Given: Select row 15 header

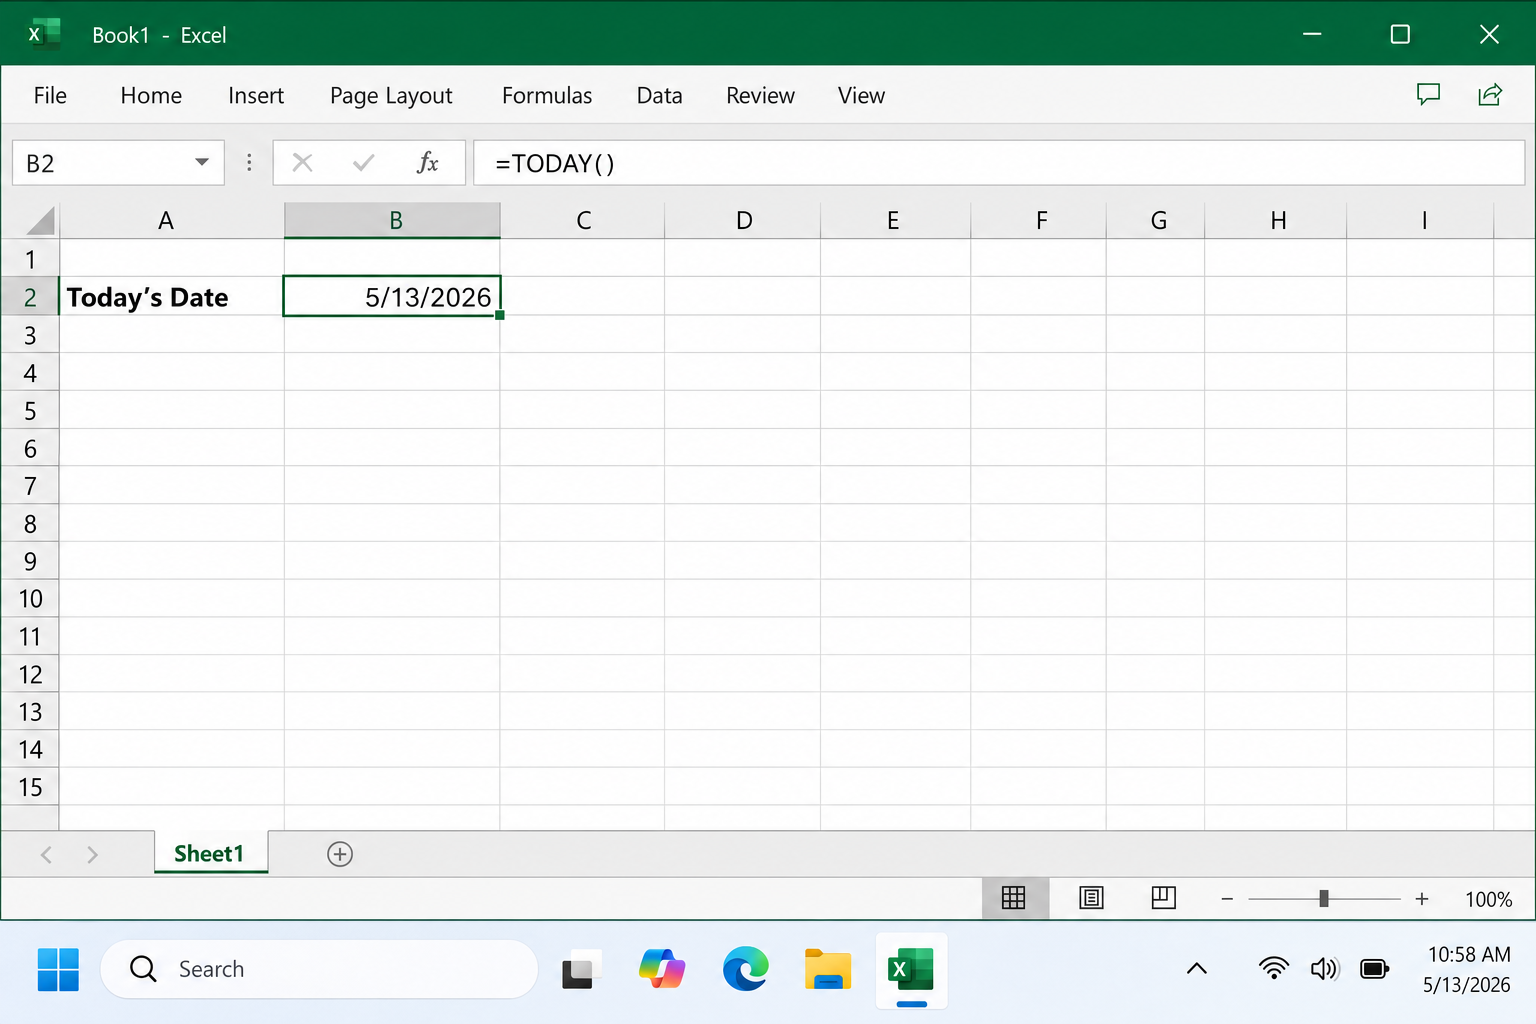Looking at the screenshot, I should 30,787.
